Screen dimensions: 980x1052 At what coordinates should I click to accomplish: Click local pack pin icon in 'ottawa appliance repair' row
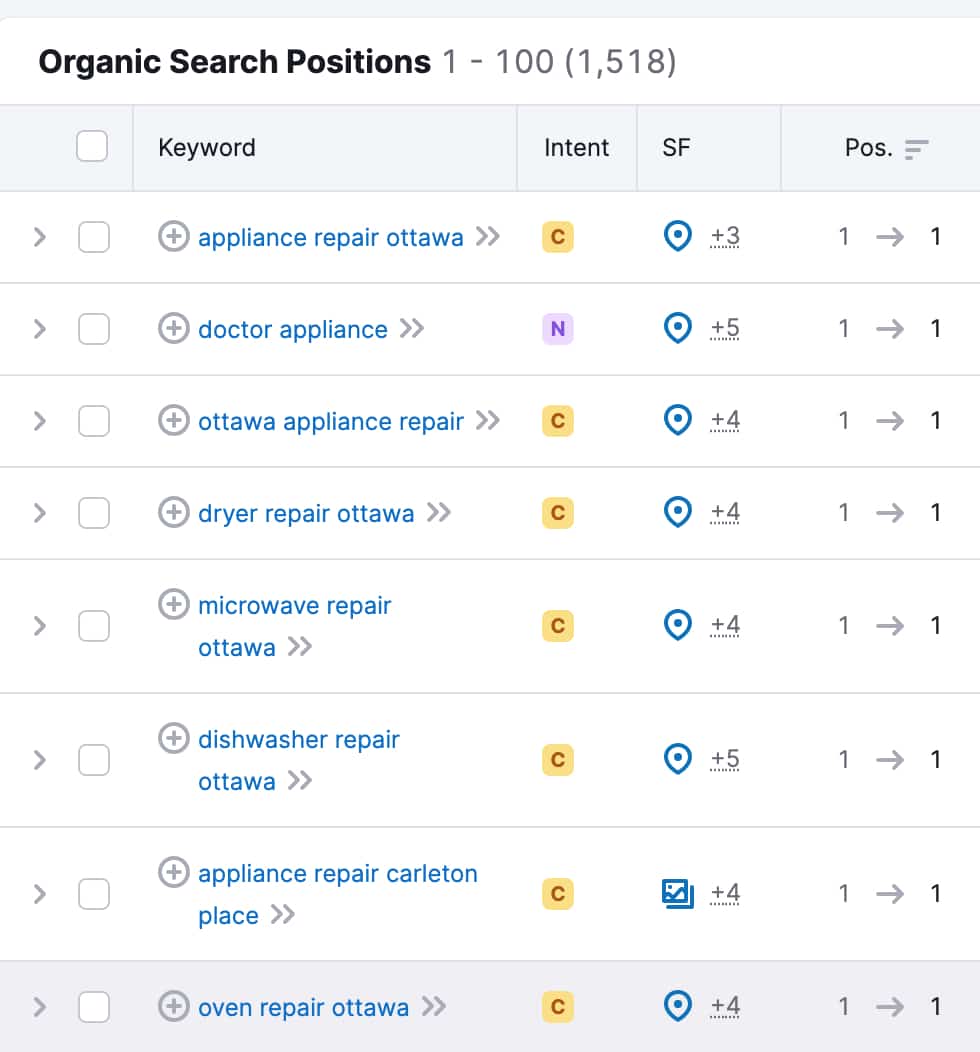[677, 420]
